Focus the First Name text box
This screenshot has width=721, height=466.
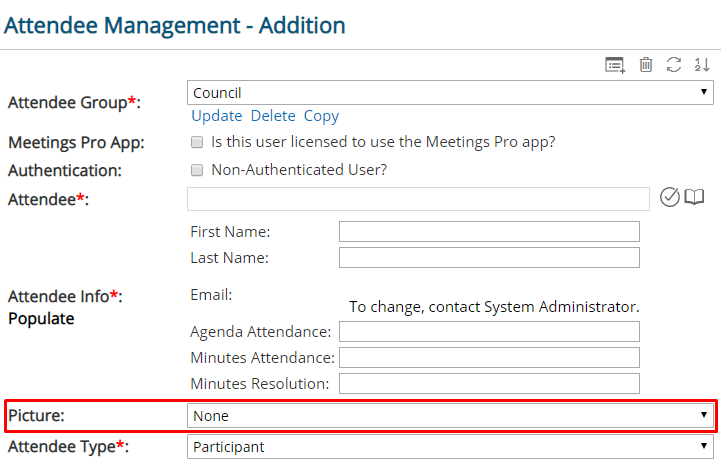tap(489, 231)
